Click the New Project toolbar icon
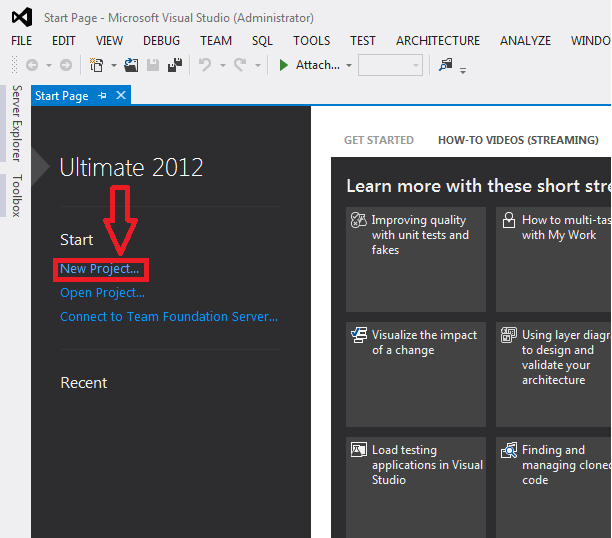This screenshot has height=538, width=612. 96,65
